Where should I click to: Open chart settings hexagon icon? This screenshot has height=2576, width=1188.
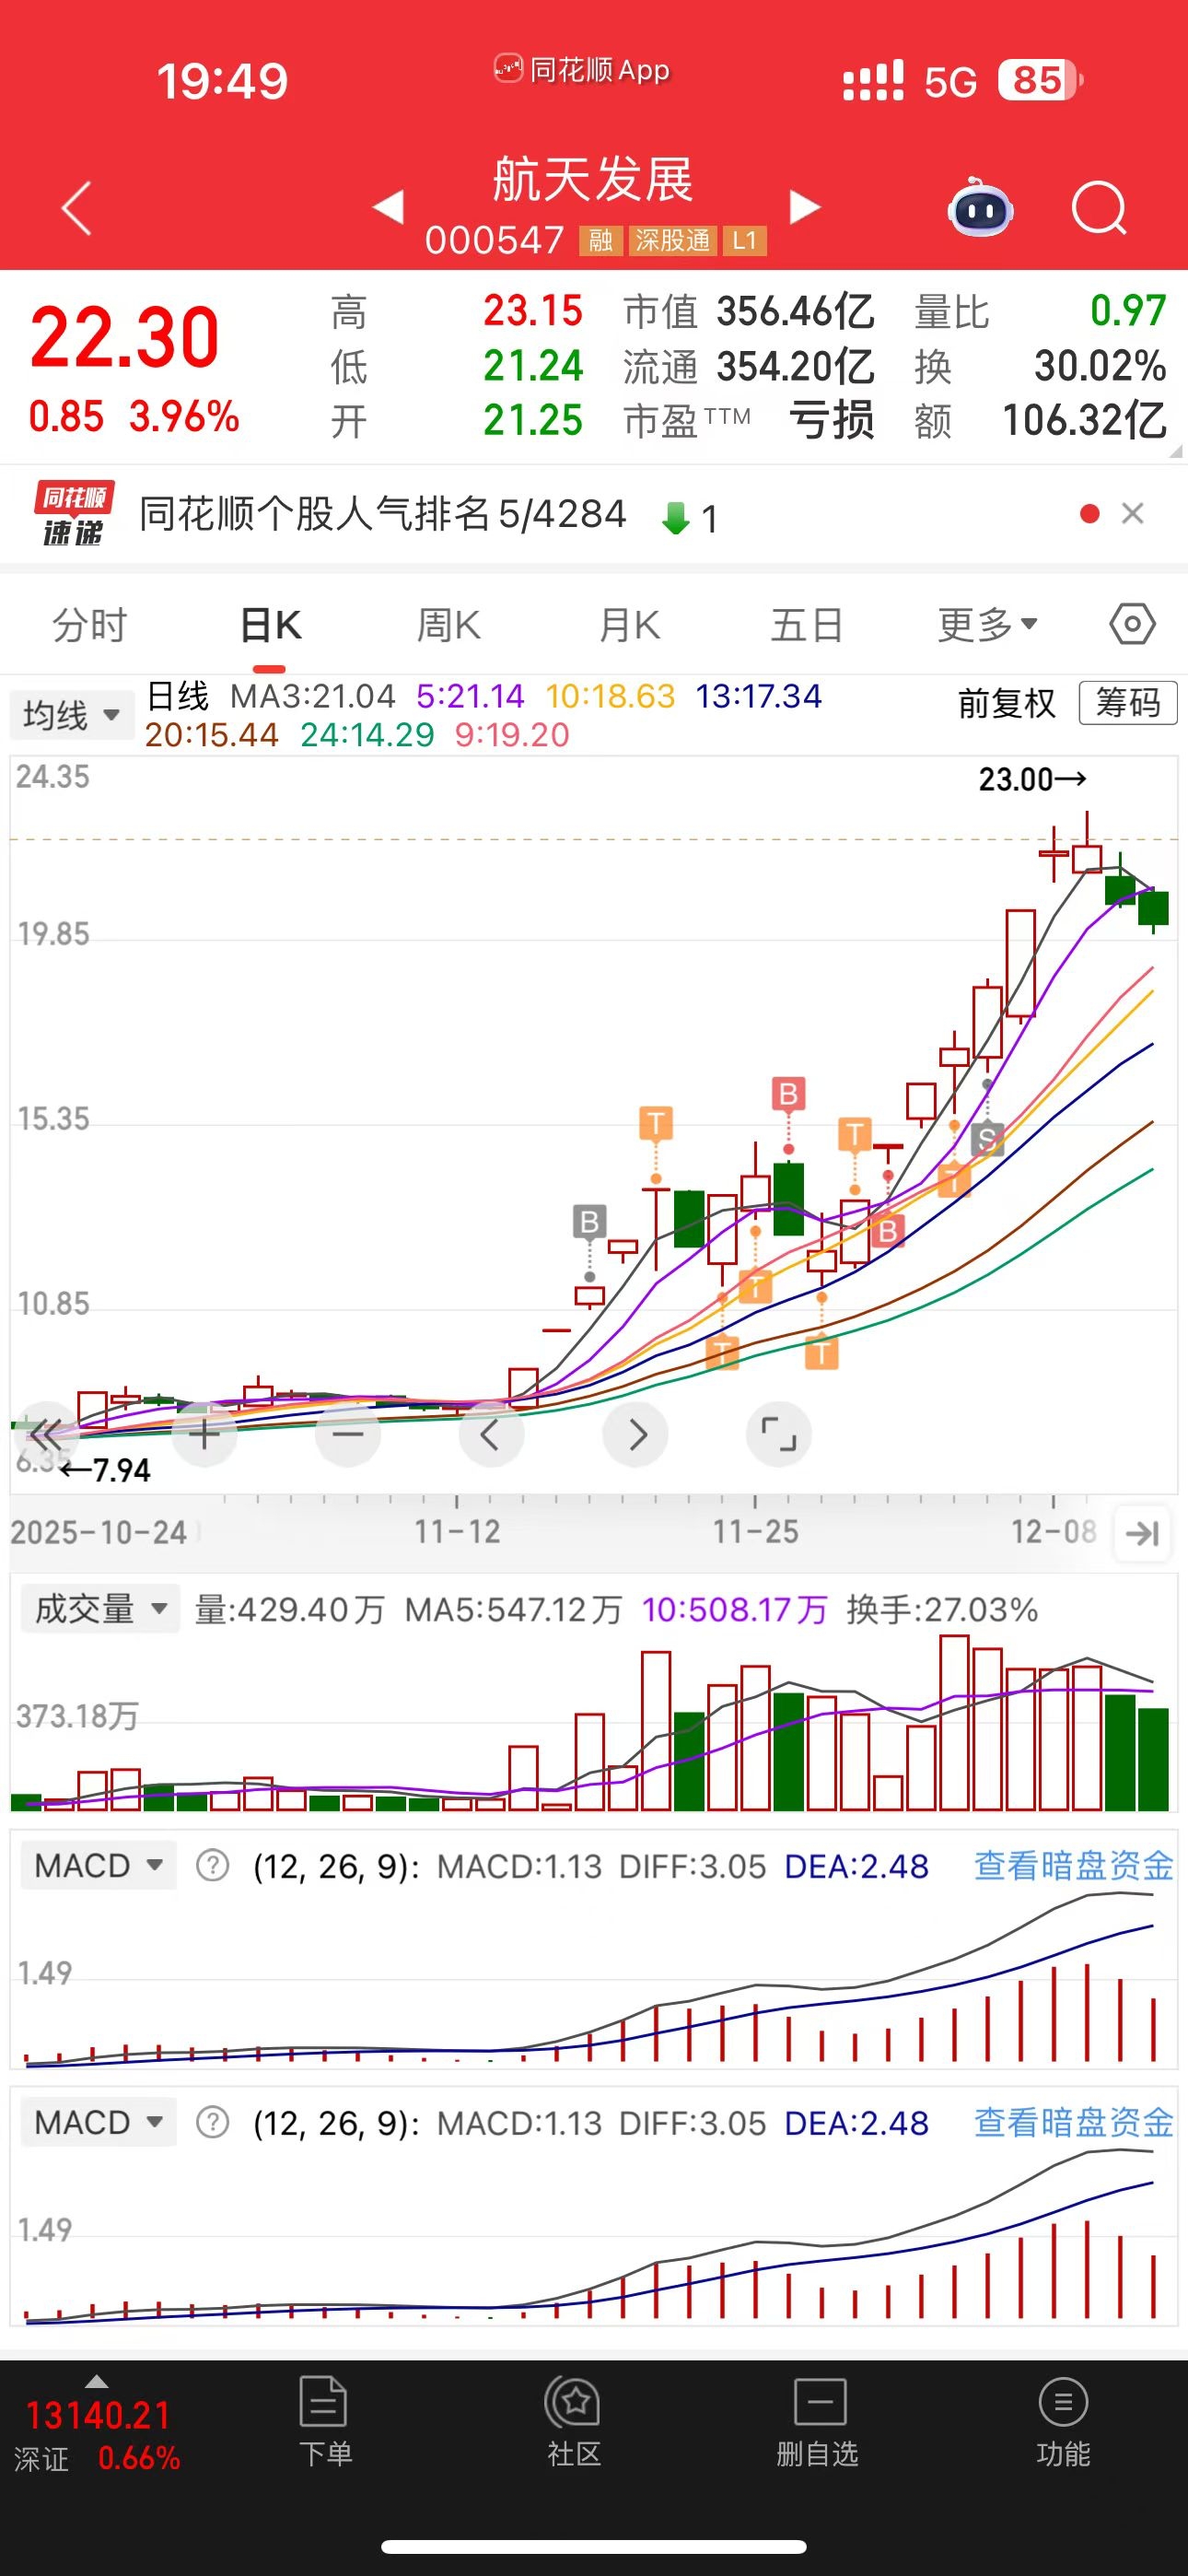coord(1133,625)
